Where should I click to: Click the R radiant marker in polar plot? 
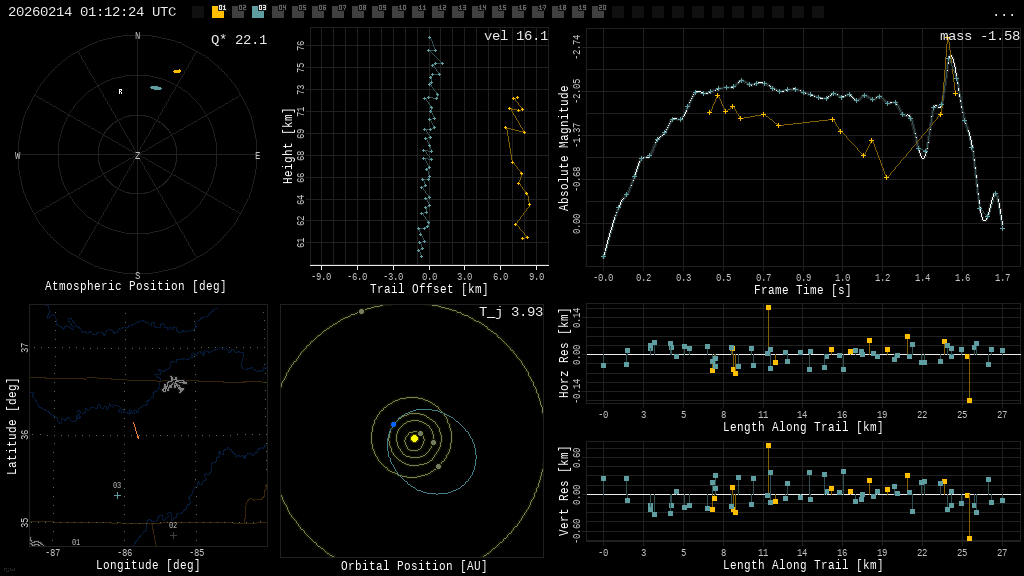click(x=120, y=92)
